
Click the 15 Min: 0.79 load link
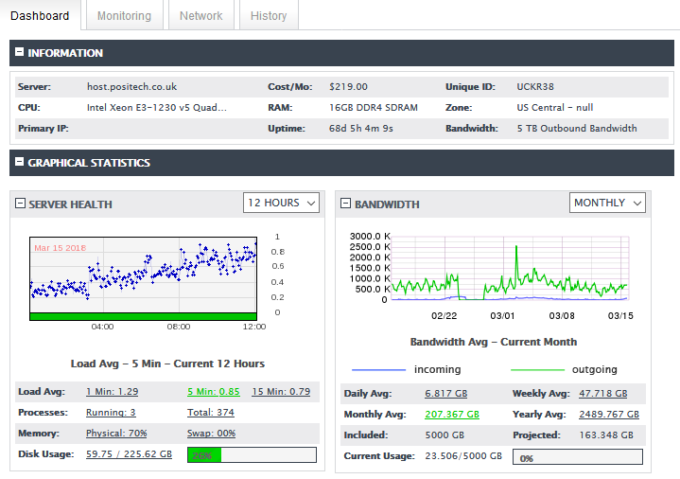pos(281,392)
